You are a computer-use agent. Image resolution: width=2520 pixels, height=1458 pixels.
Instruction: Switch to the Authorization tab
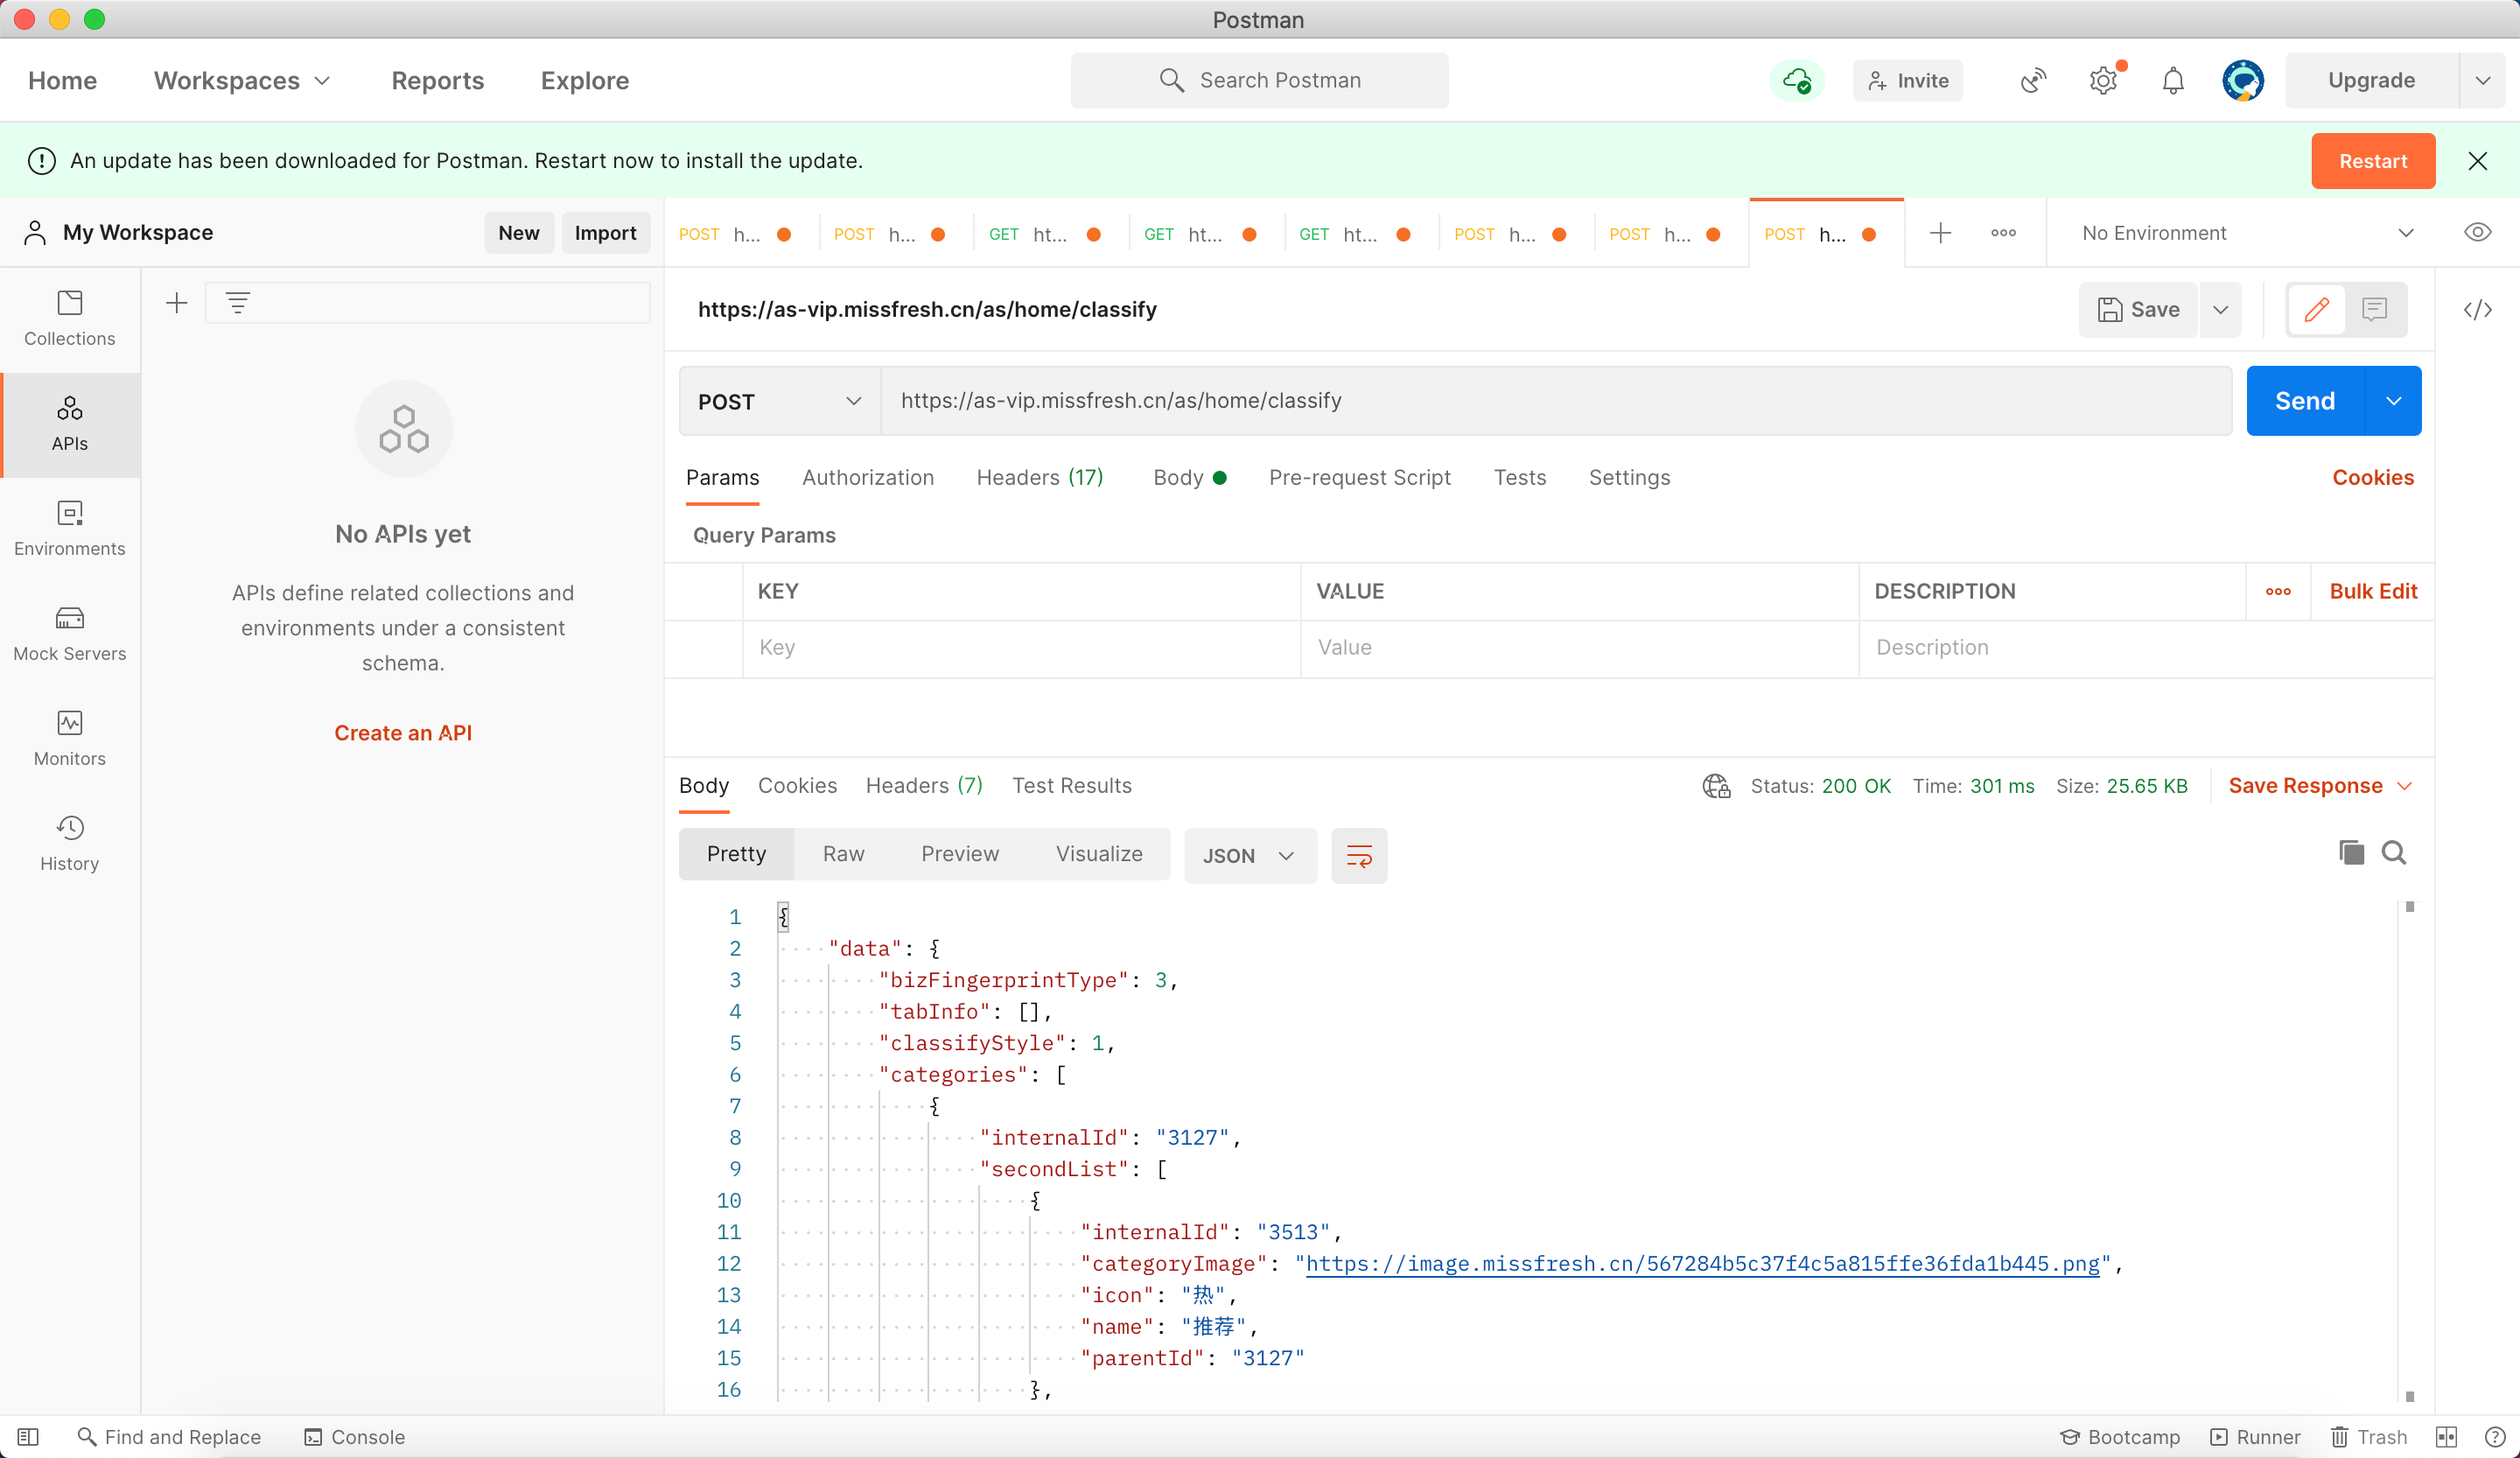(867, 478)
